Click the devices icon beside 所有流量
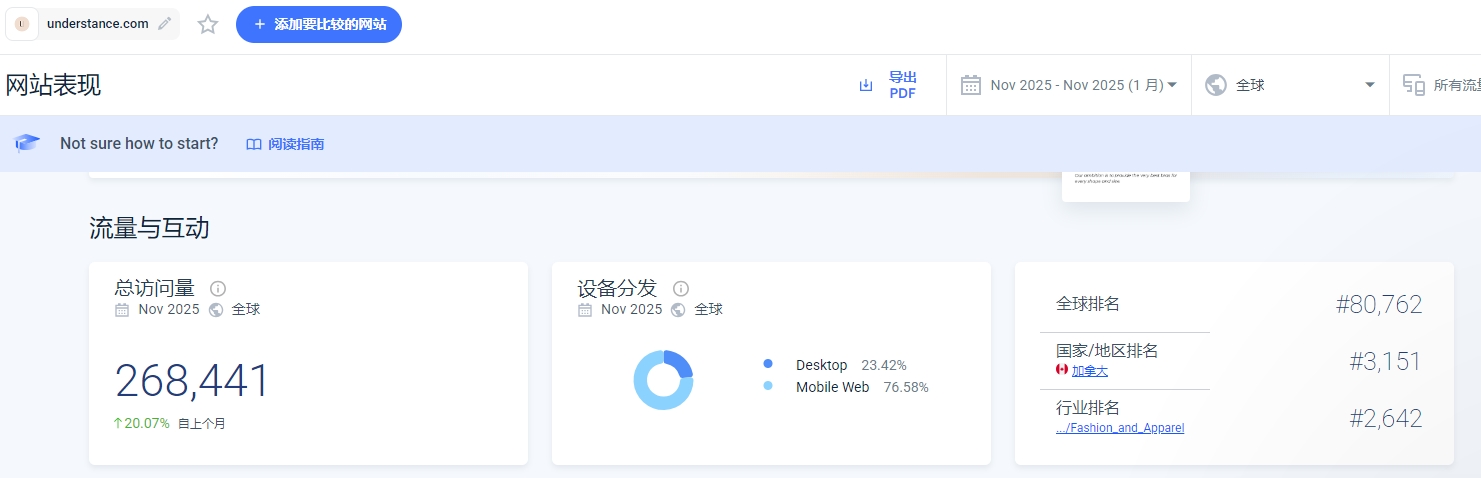Image resolution: width=1481 pixels, height=478 pixels. (x=1413, y=85)
